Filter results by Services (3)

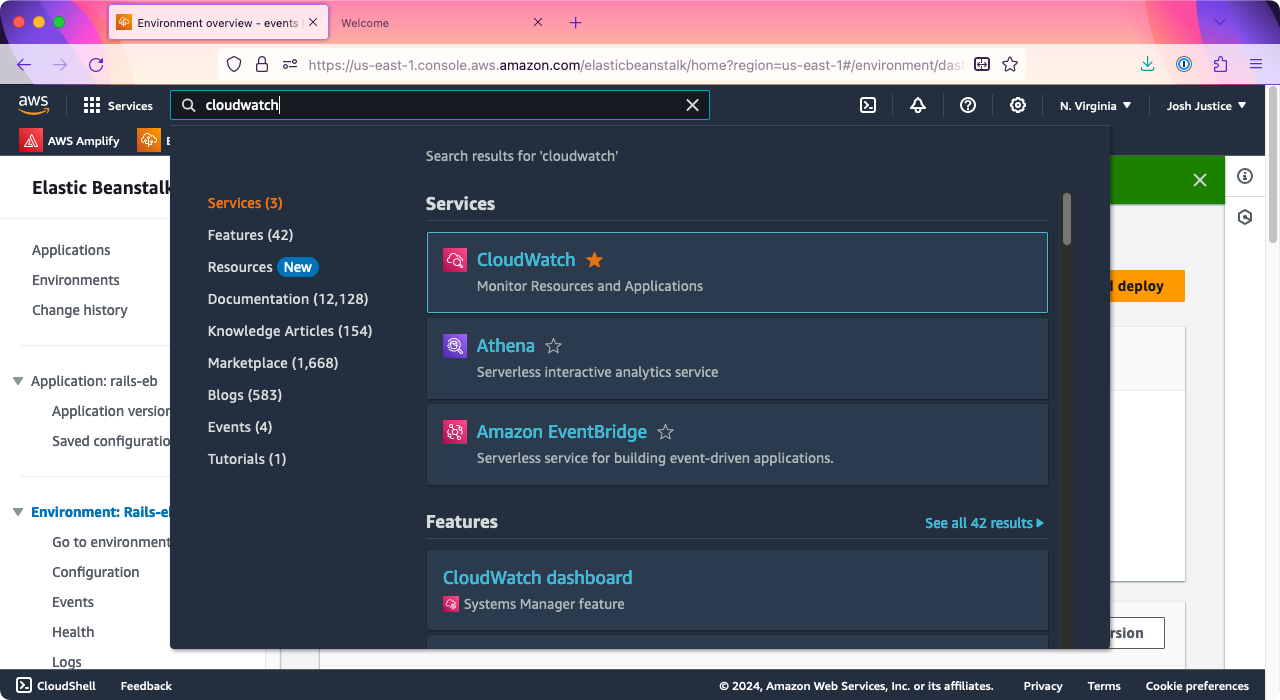245,203
